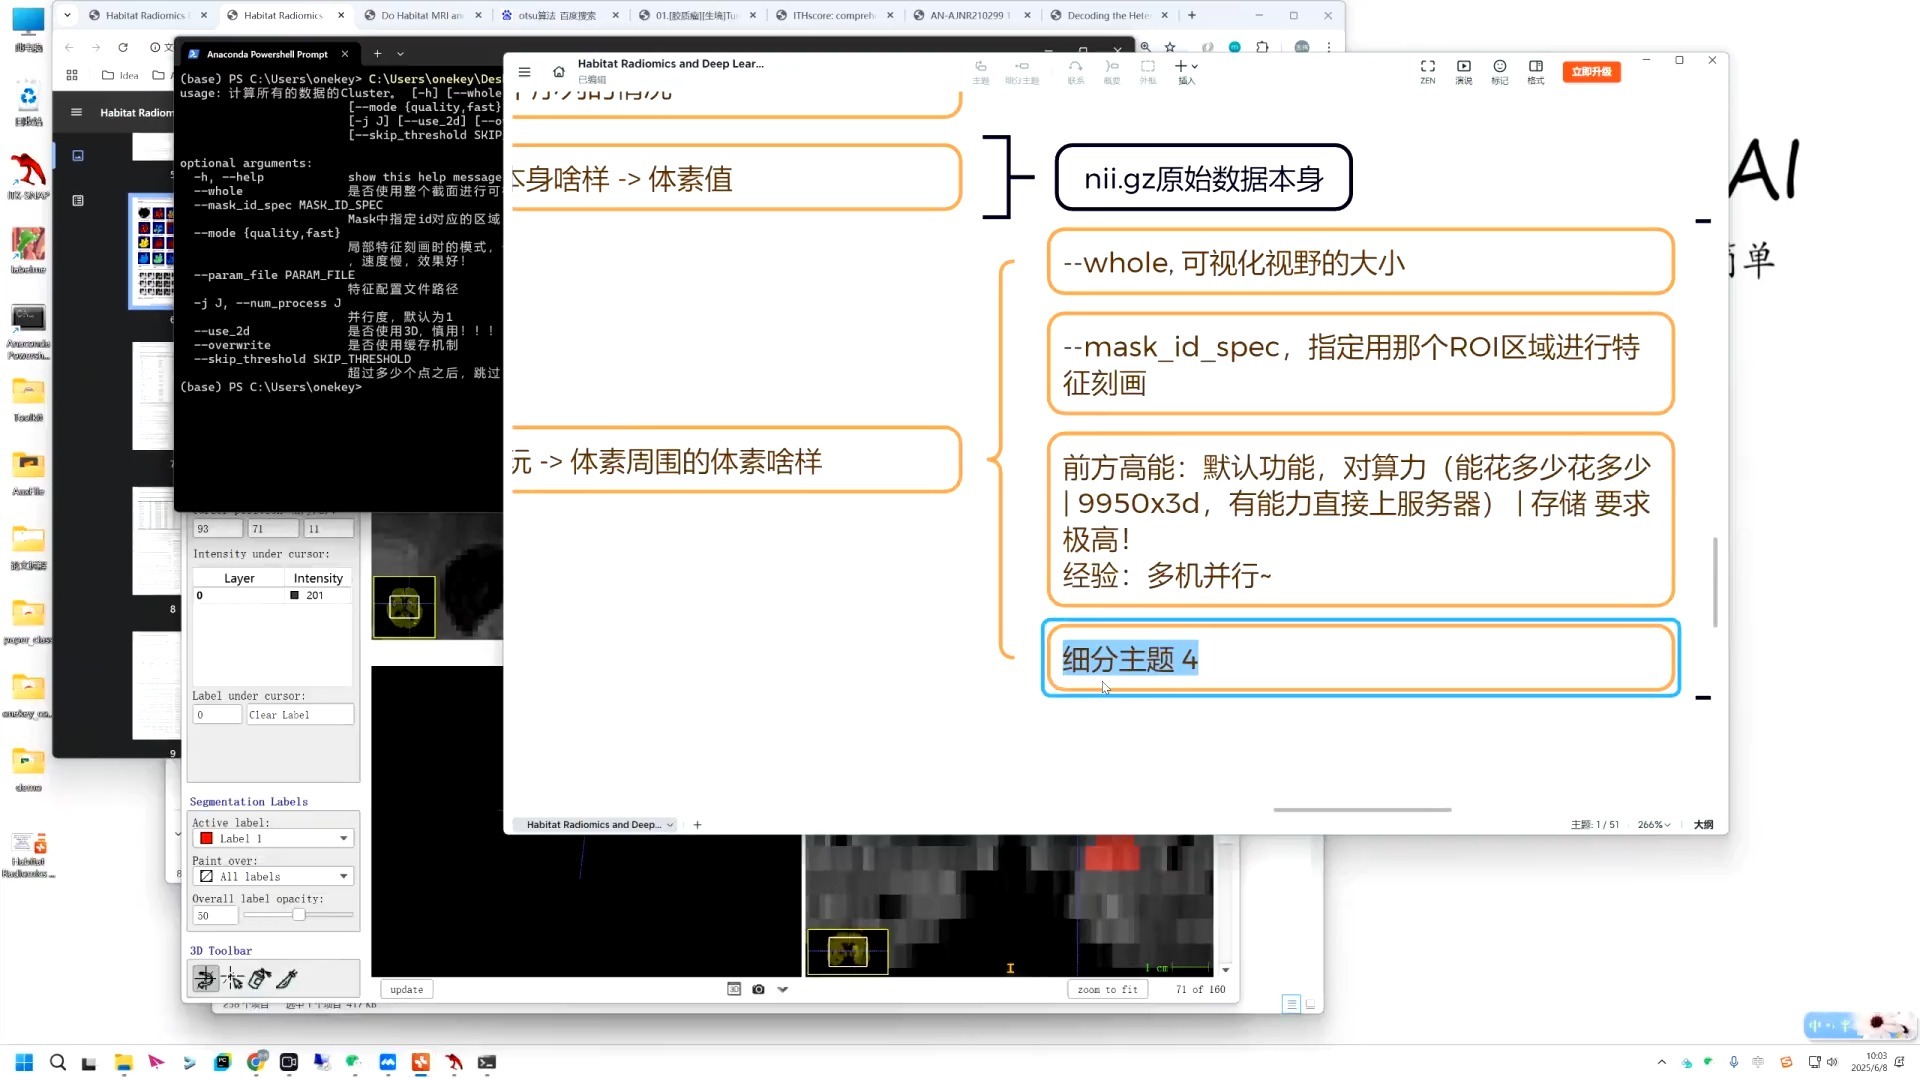
Task: Open File Explorer from the taskbar
Action: 123,1062
